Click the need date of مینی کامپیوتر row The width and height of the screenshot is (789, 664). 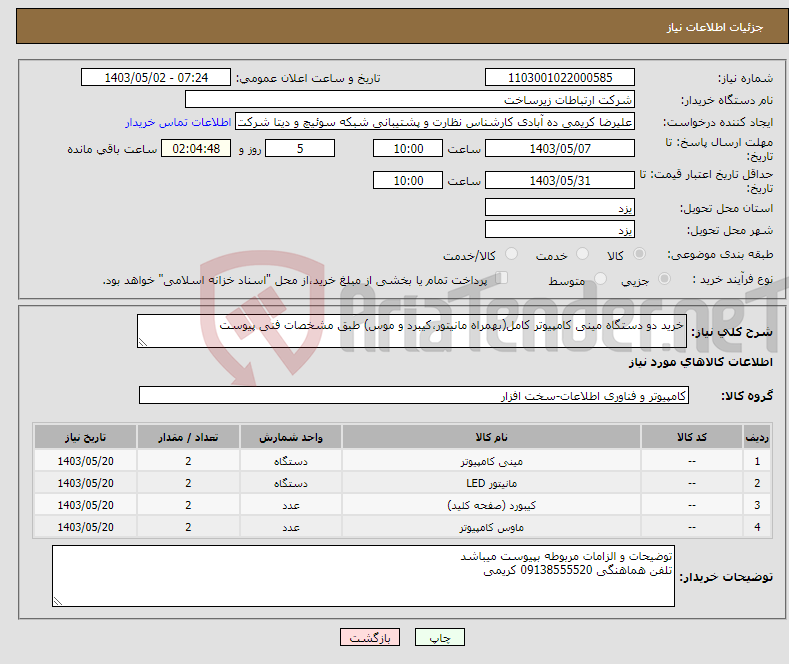86,461
